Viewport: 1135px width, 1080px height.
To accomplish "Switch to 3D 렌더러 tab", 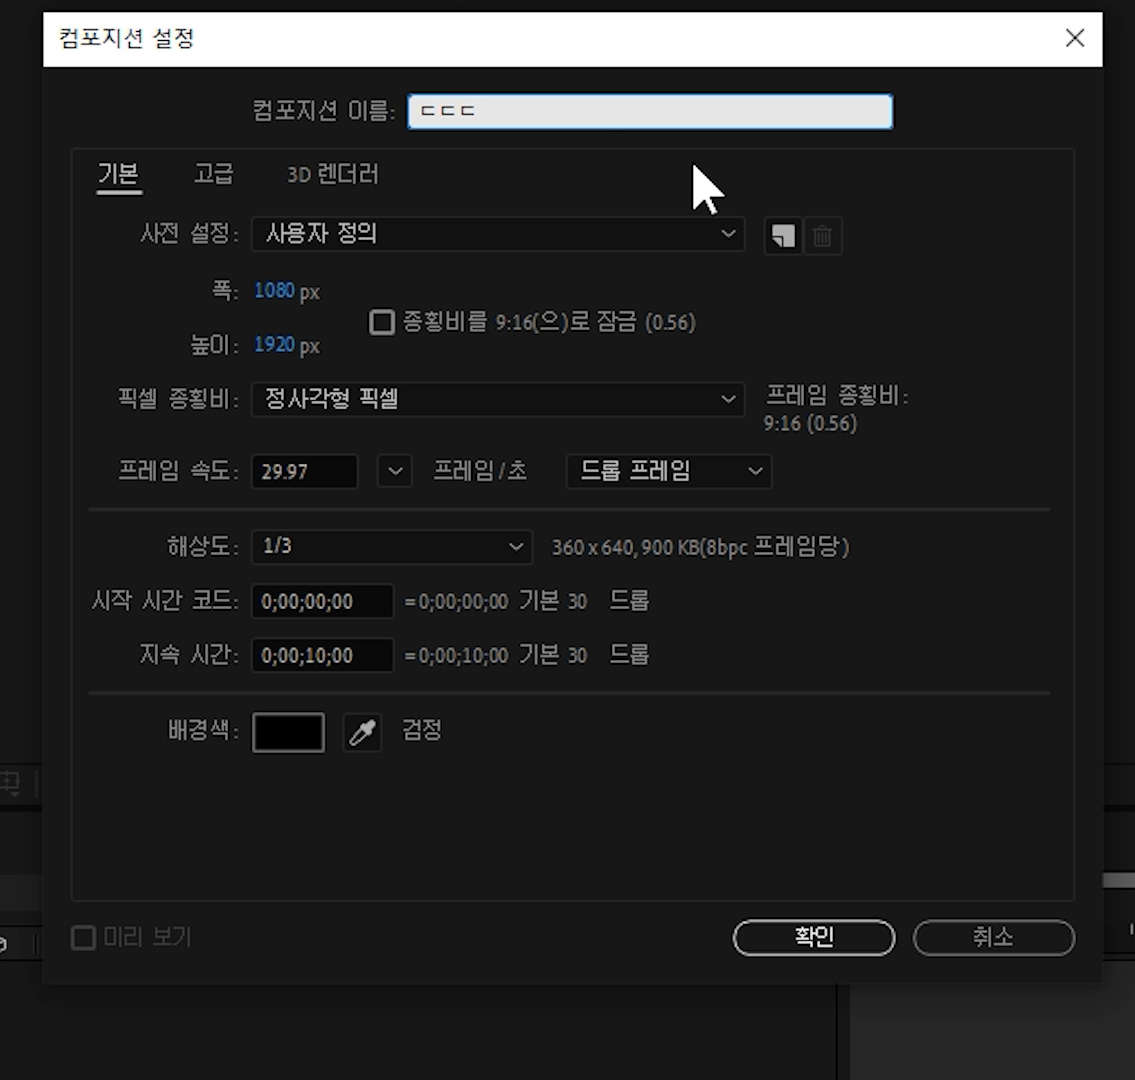I will (x=333, y=174).
